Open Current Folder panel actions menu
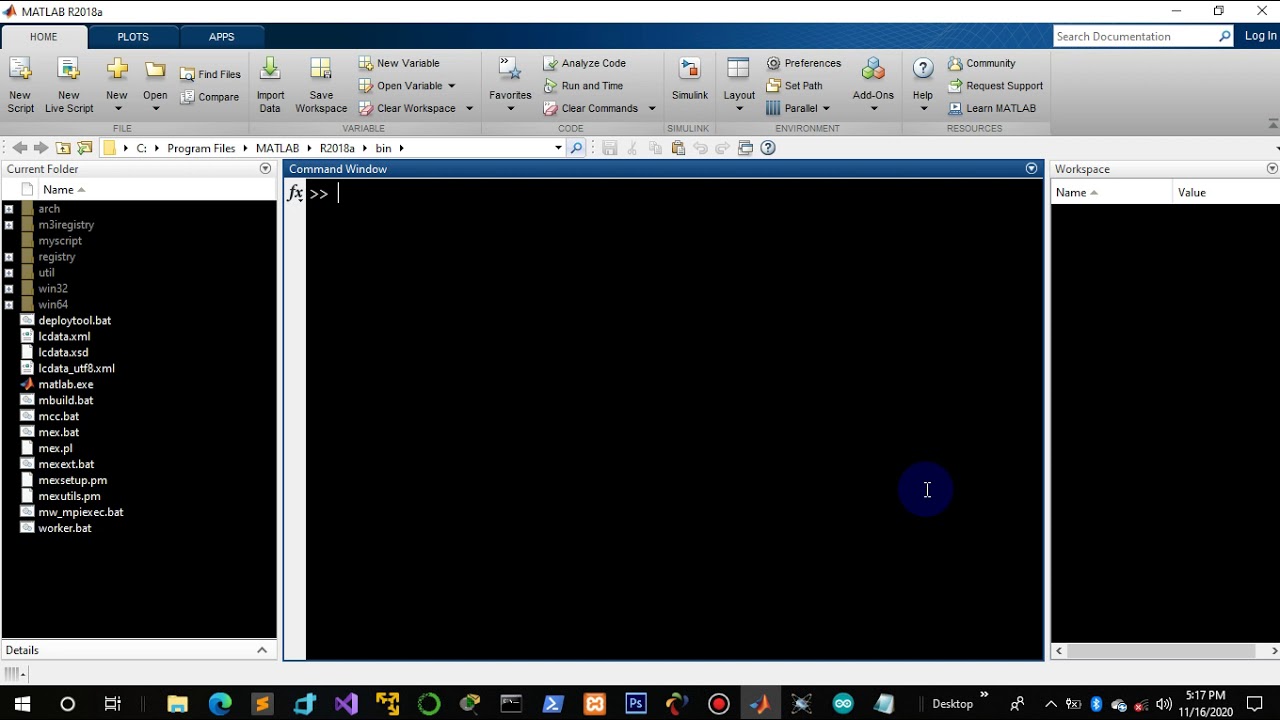This screenshot has height=720, width=1280. coord(265,169)
